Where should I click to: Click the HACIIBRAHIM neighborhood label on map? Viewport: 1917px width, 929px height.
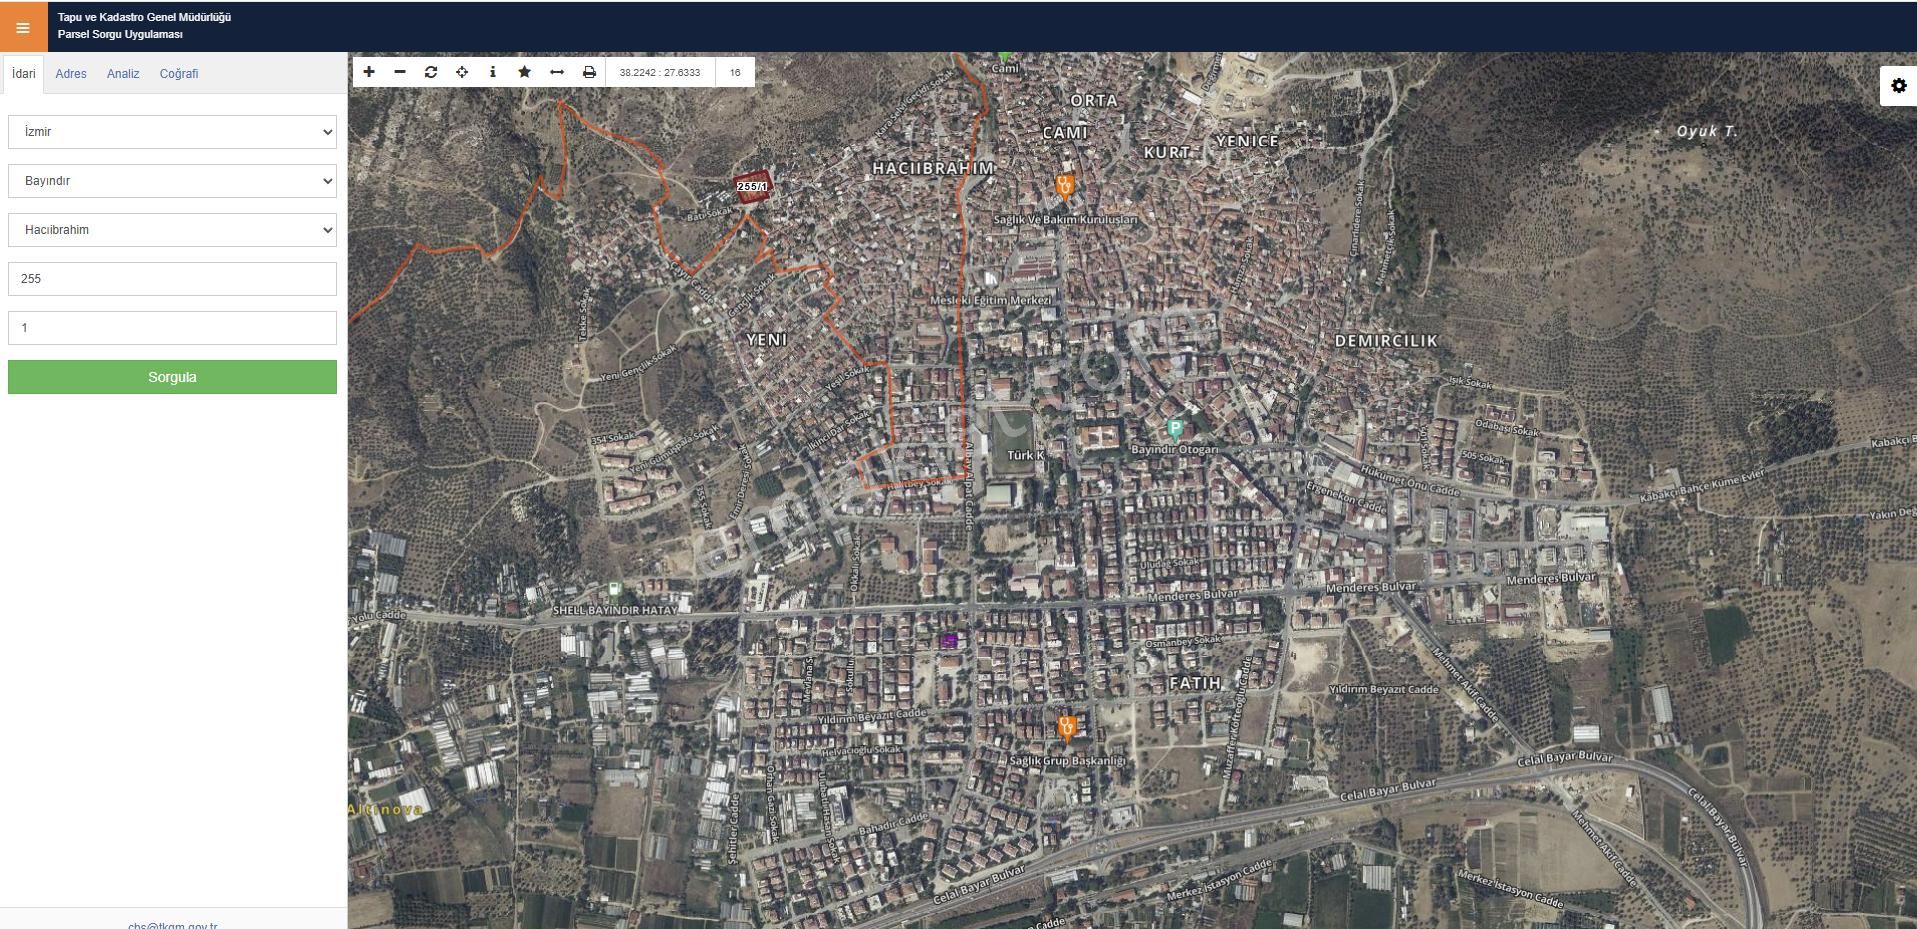click(x=933, y=168)
